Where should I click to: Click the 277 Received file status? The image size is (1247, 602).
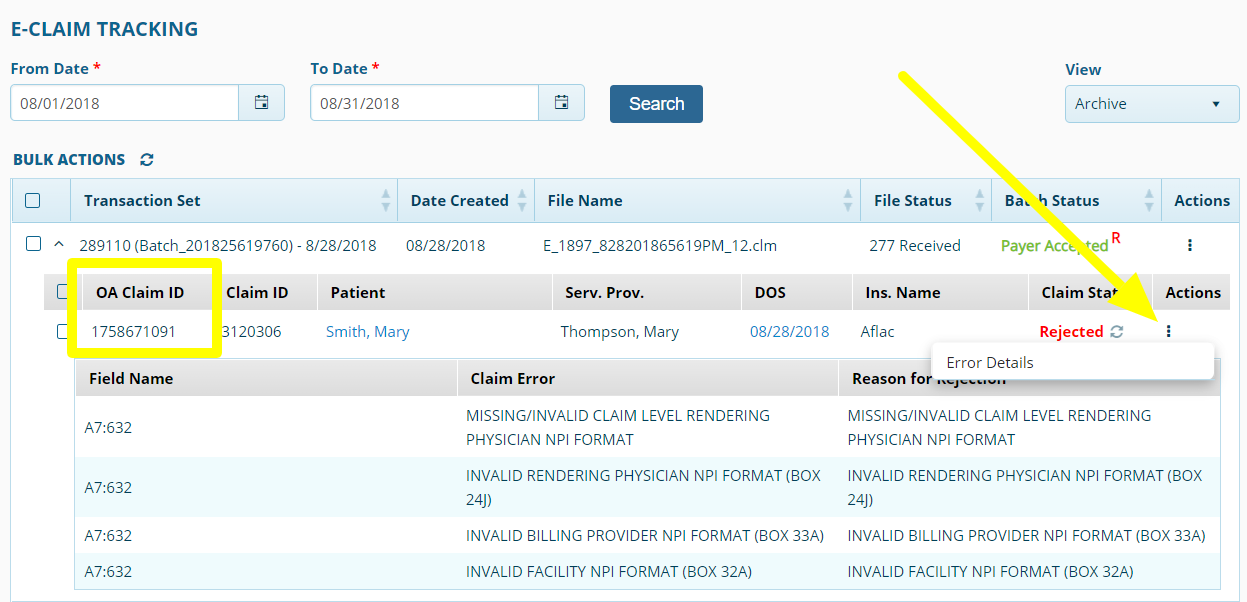click(x=915, y=246)
